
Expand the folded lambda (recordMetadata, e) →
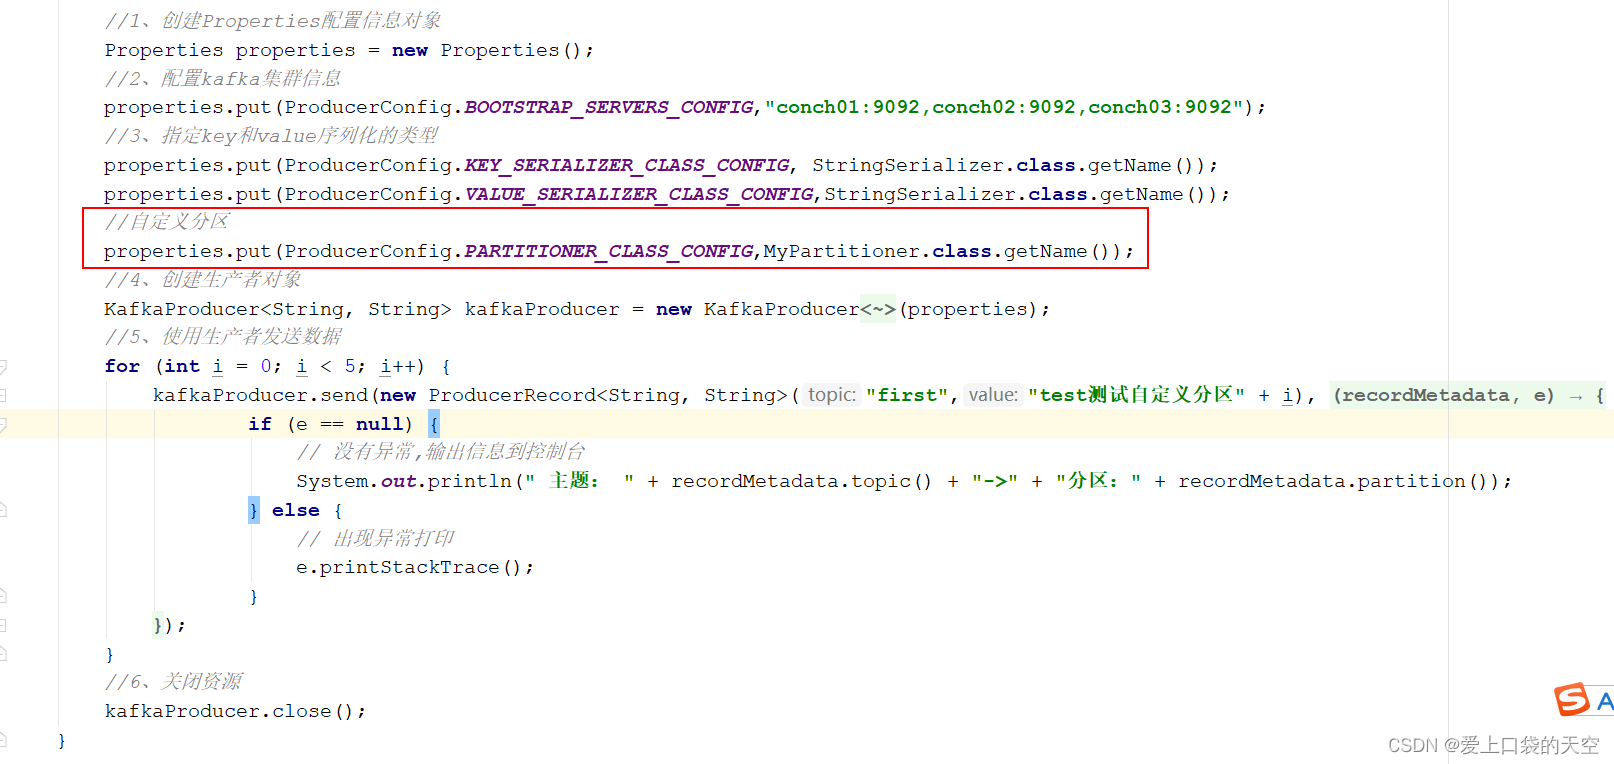[x=1468, y=395]
